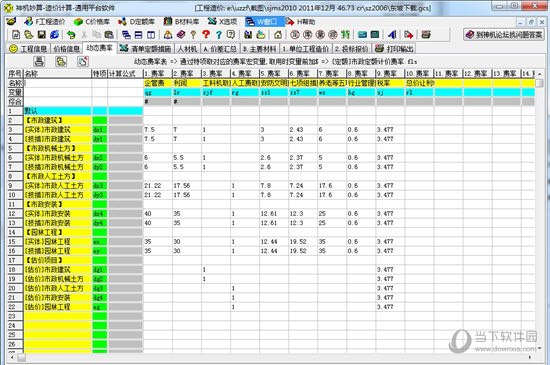Click the horizontal scrollbar right arrow
550x365 pixels.
tap(530, 357)
